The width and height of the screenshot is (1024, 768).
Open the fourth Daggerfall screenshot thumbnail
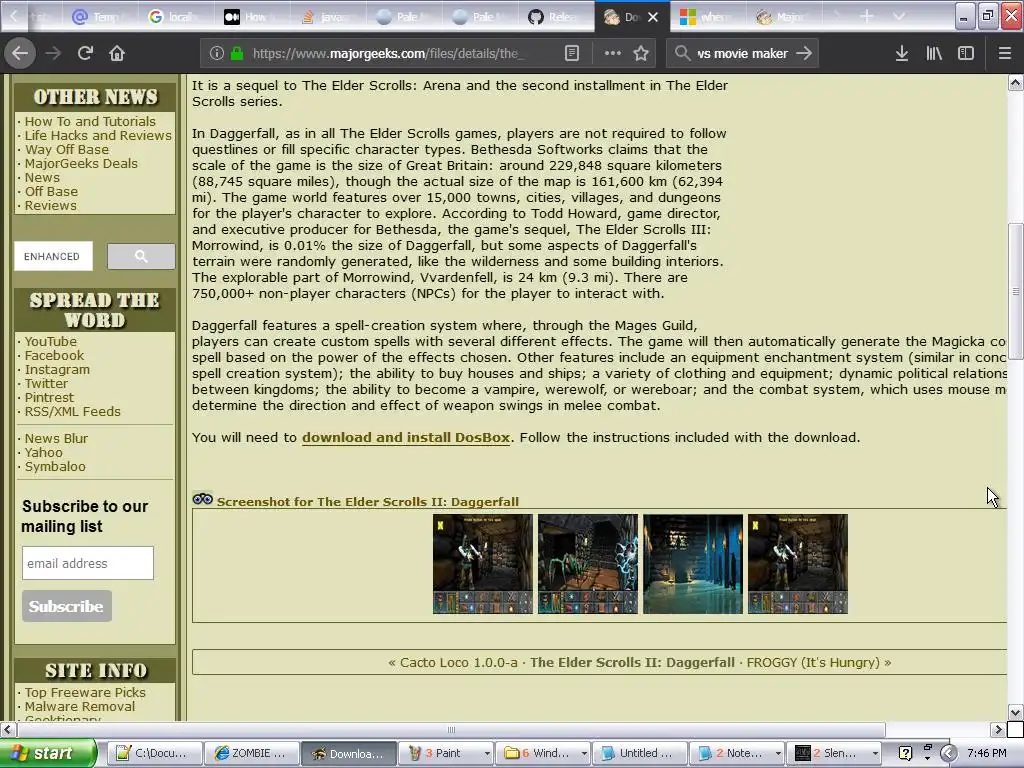click(798, 564)
